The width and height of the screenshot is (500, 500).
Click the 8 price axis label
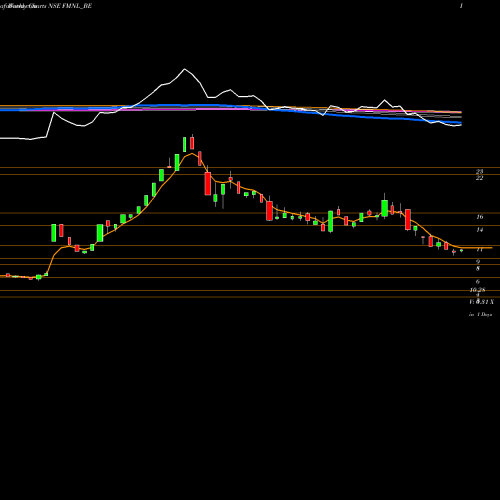[478, 269]
